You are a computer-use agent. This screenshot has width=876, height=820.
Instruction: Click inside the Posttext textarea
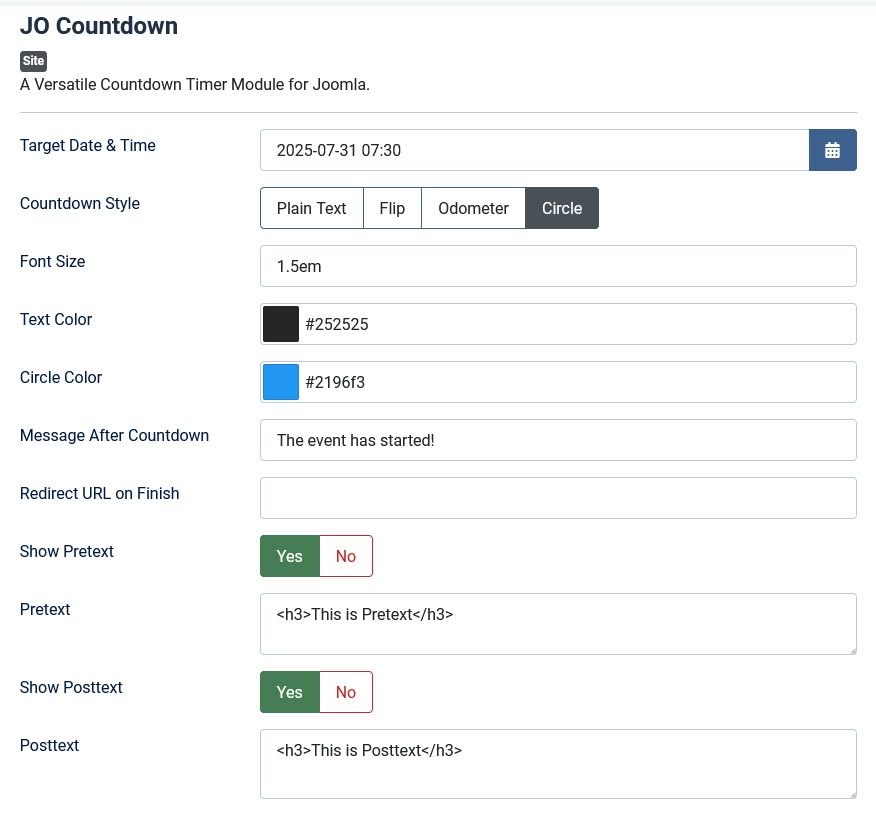click(558, 764)
